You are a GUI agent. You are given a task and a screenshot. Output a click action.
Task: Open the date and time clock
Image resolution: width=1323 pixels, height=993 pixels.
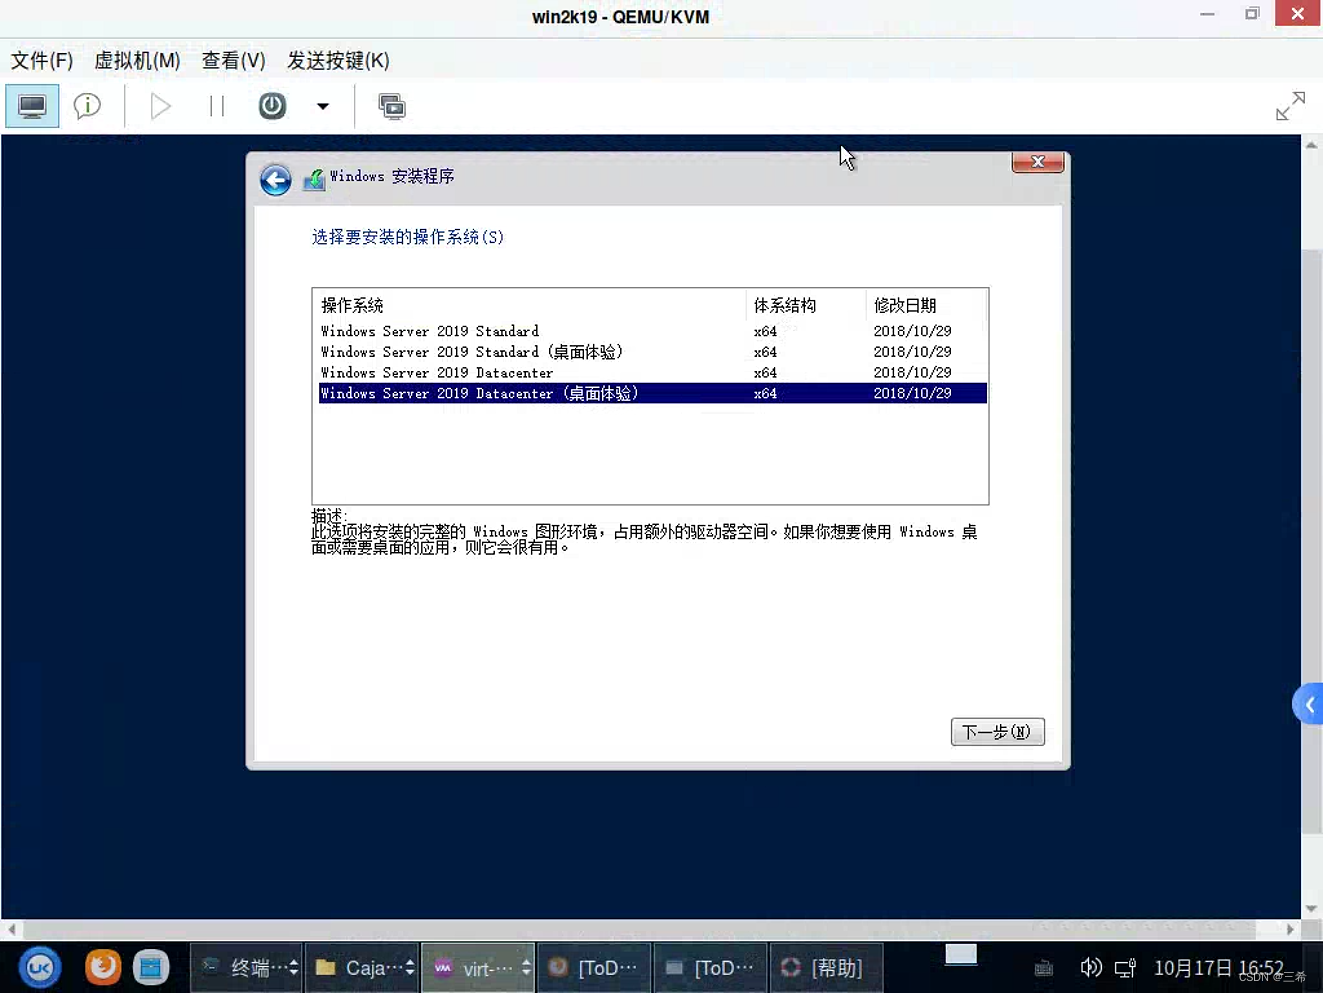point(1219,968)
